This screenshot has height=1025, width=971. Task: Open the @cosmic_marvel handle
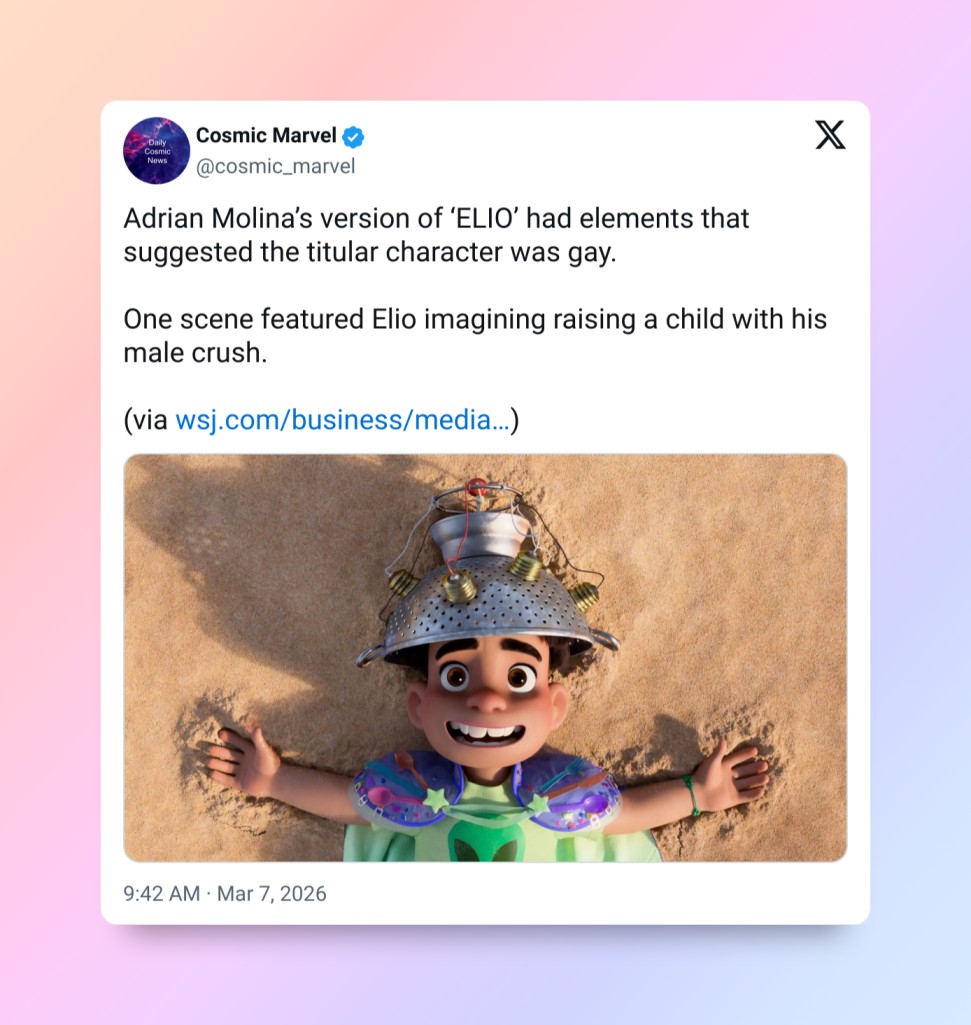(275, 167)
